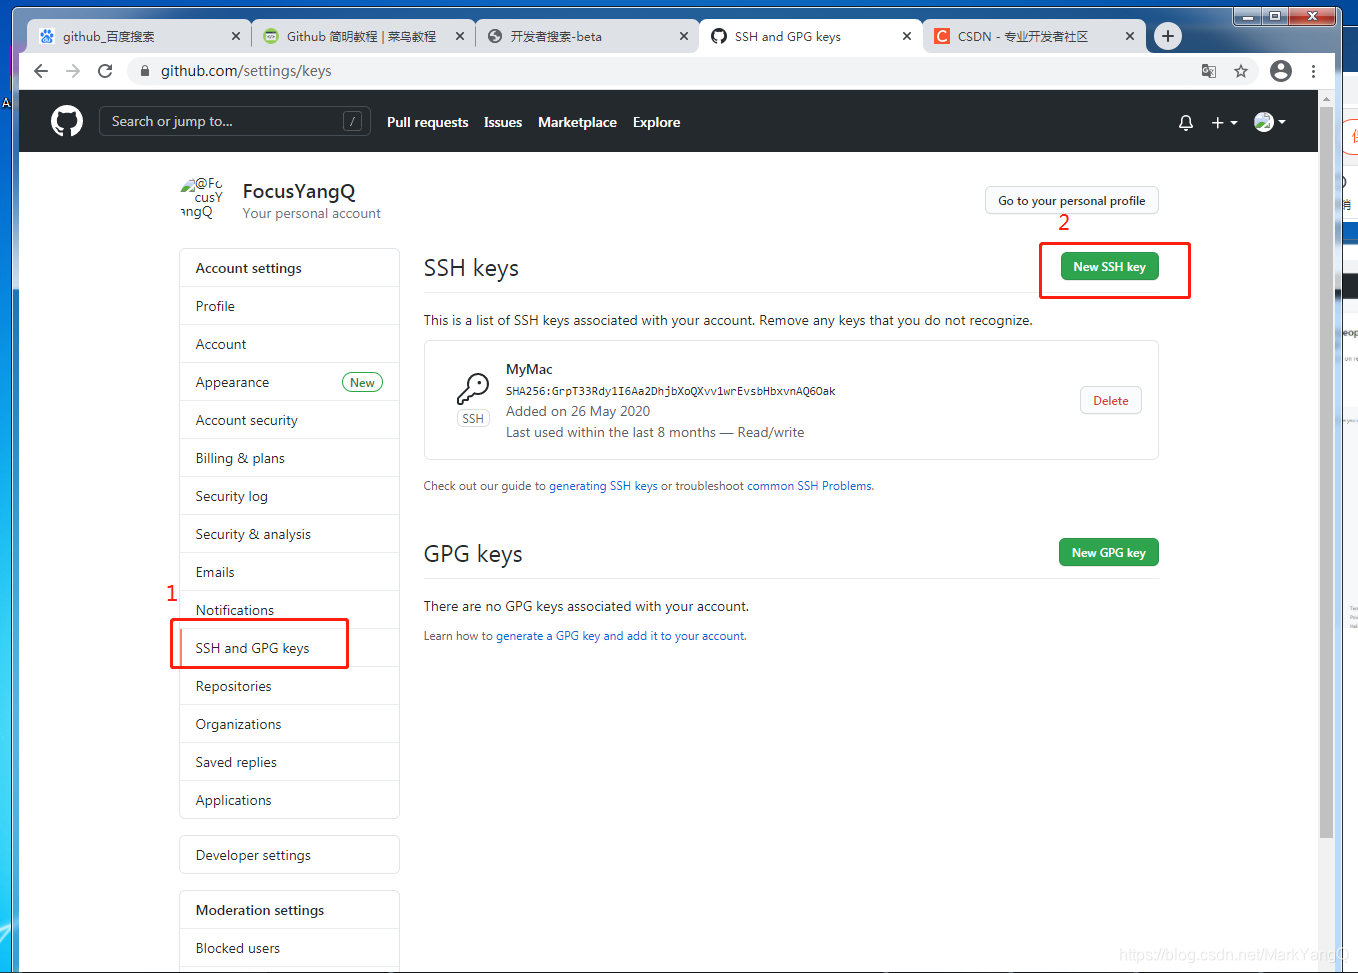Click the MyMac key title
Image resolution: width=1358 pixels, height=973 pixels.
click(529, 369)
